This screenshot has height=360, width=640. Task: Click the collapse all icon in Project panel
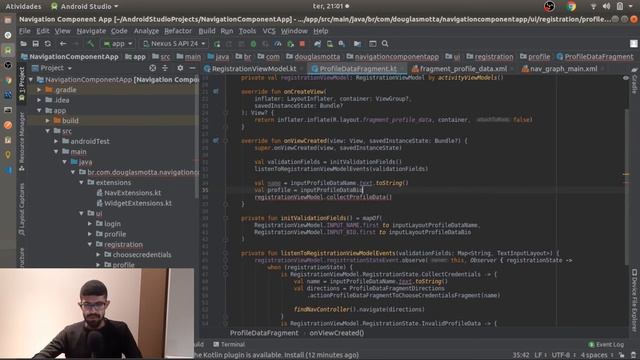pos(165,68)
